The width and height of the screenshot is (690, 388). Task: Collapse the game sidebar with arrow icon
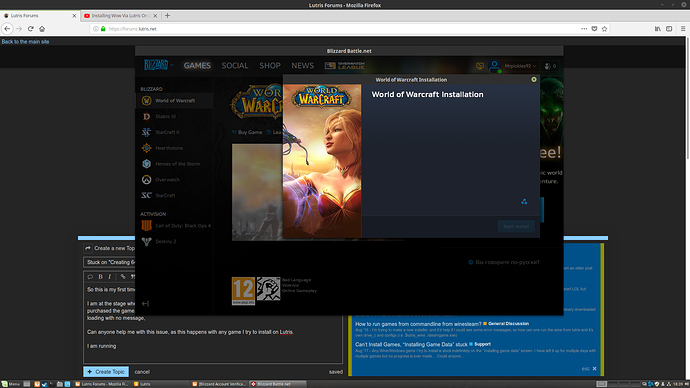[x=146, y=304]
